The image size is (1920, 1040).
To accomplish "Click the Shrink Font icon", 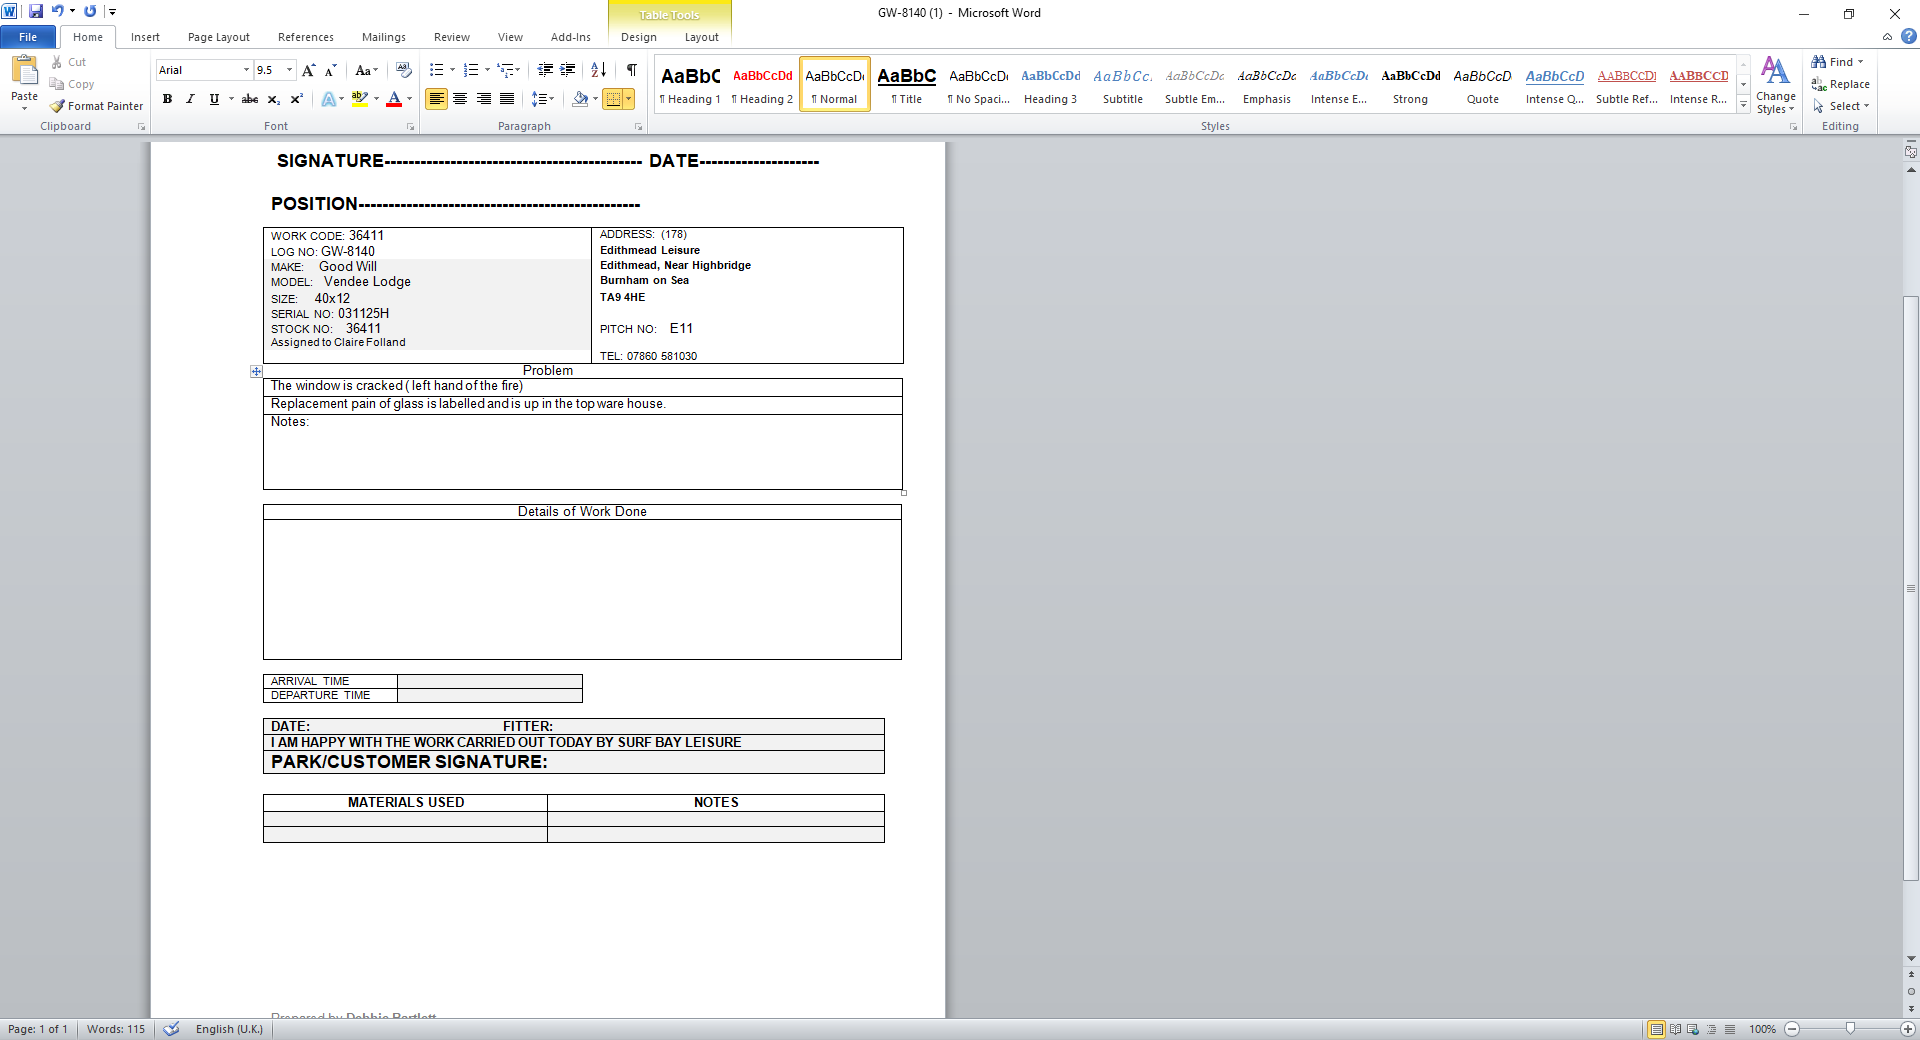I will pos(331,70).
